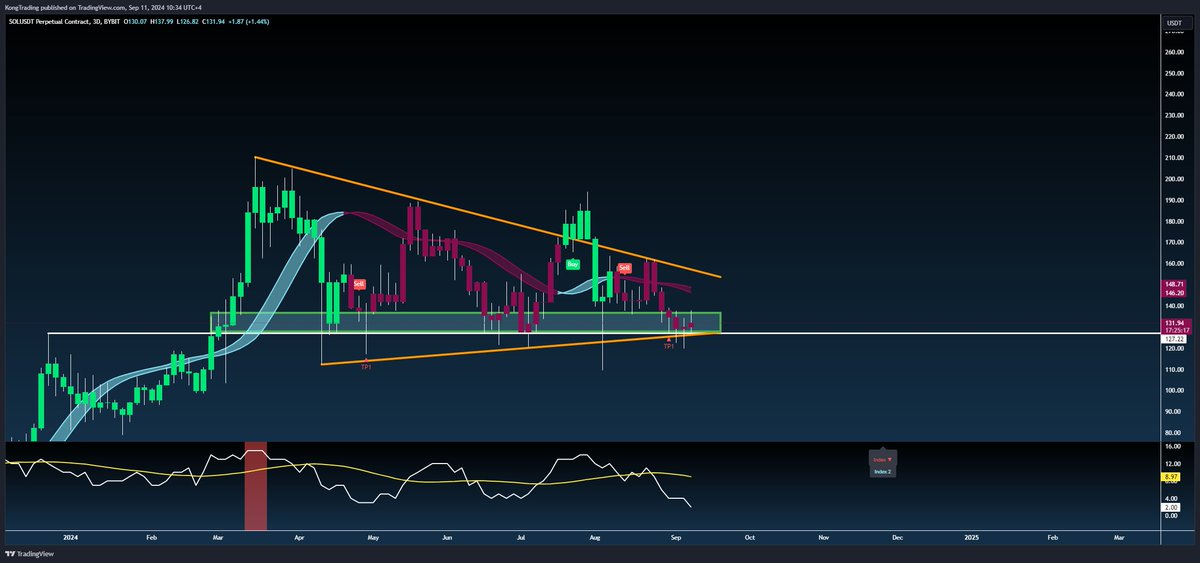The width and height of the screenshot is (1200, 563).
Task: Click the 2025 label on the time axis
Action: coord(972,537)
